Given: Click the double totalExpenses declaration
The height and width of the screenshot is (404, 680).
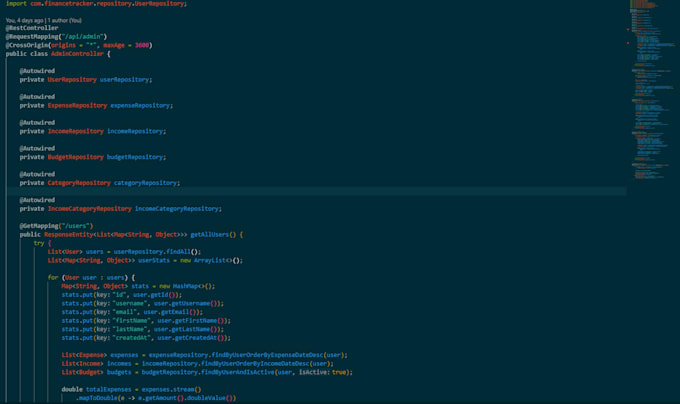Looking at the screenshot, I should point(131,390).
